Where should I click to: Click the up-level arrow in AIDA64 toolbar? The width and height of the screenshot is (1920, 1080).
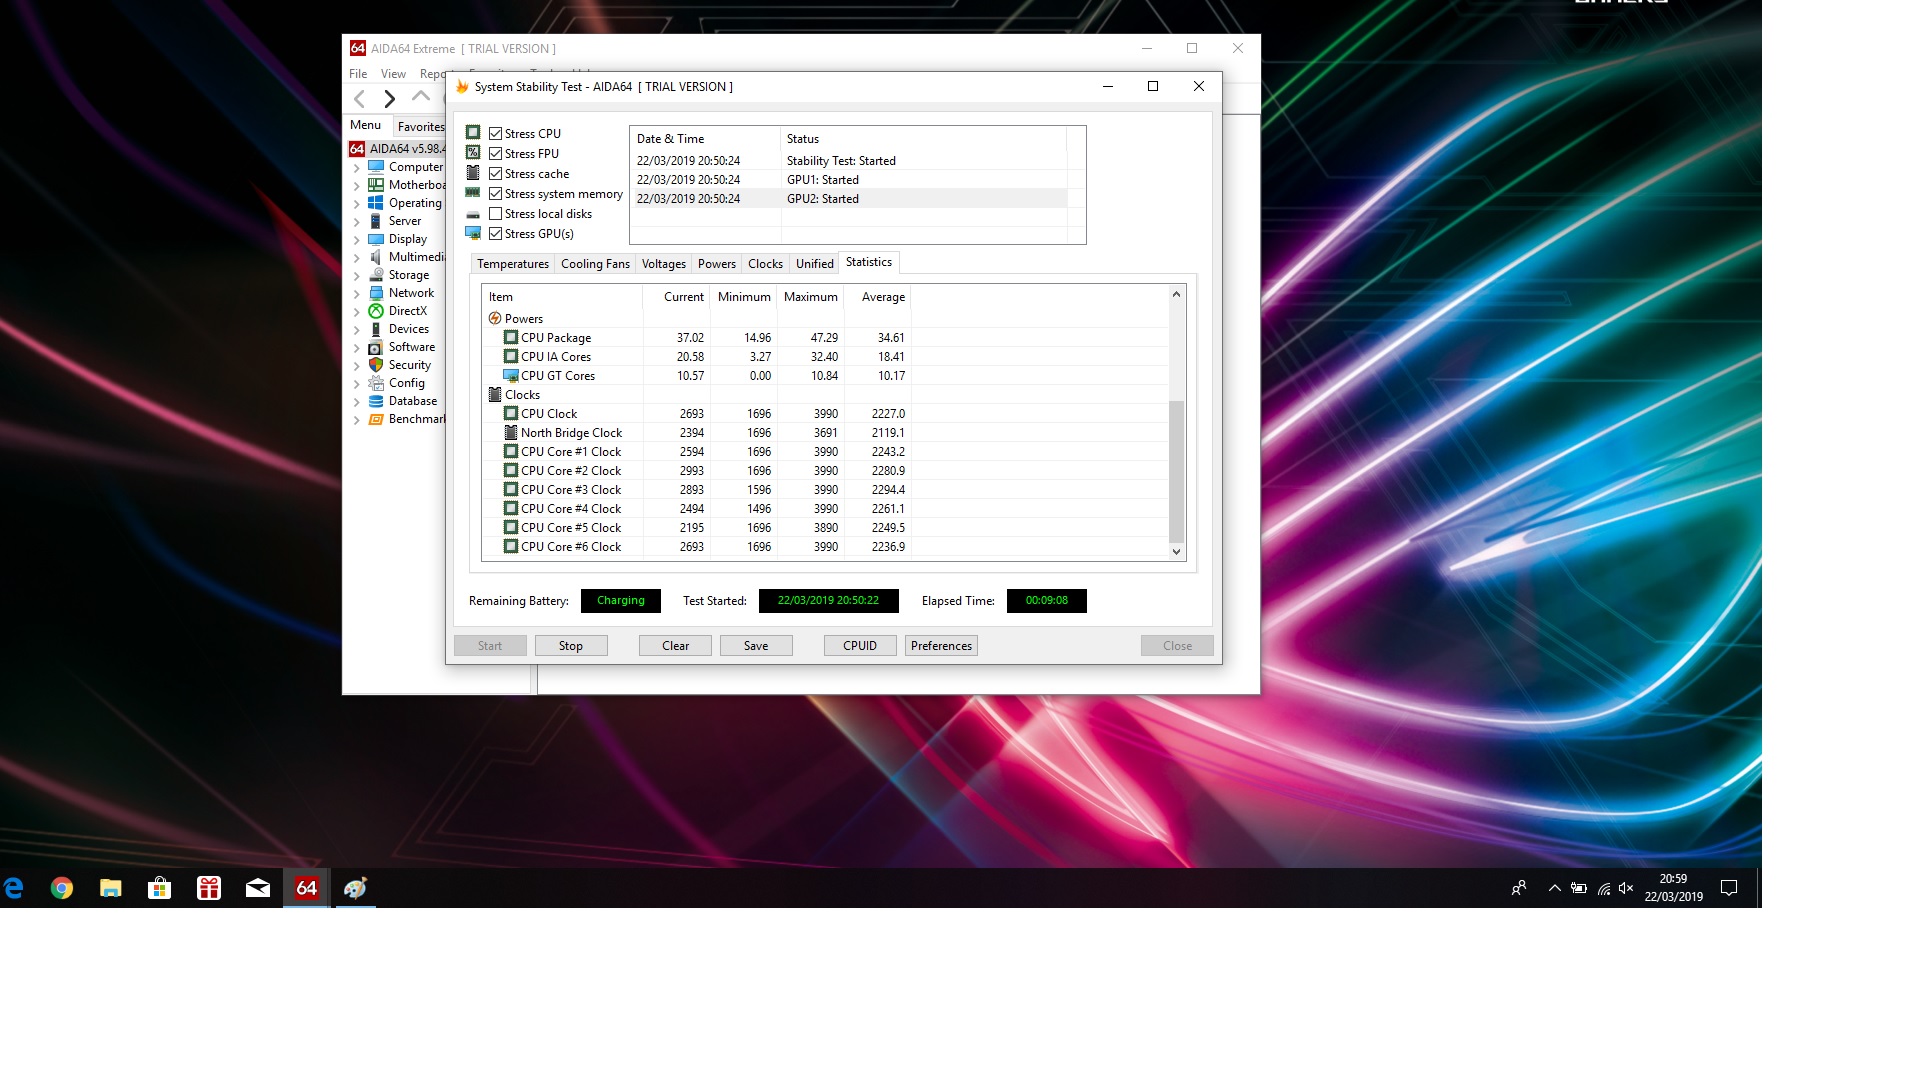tap(421, 97)
